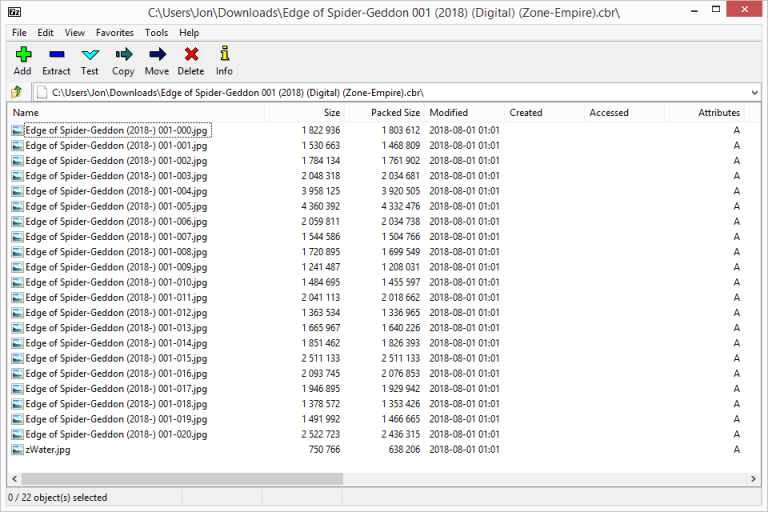Select Edge of Spider-Geddon 001-013.jpg
Image resolution: width=768 pixels, height=512 pixels.
[116, 328]
